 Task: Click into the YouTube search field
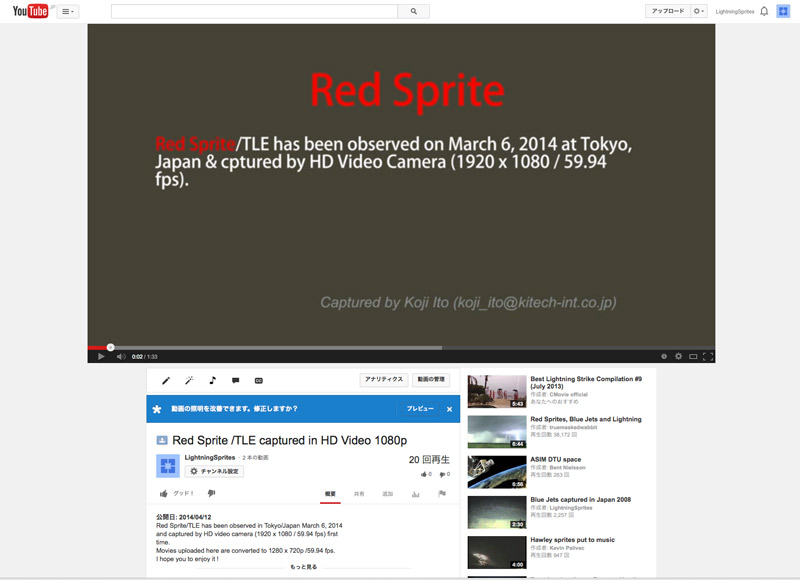(254, 11)
